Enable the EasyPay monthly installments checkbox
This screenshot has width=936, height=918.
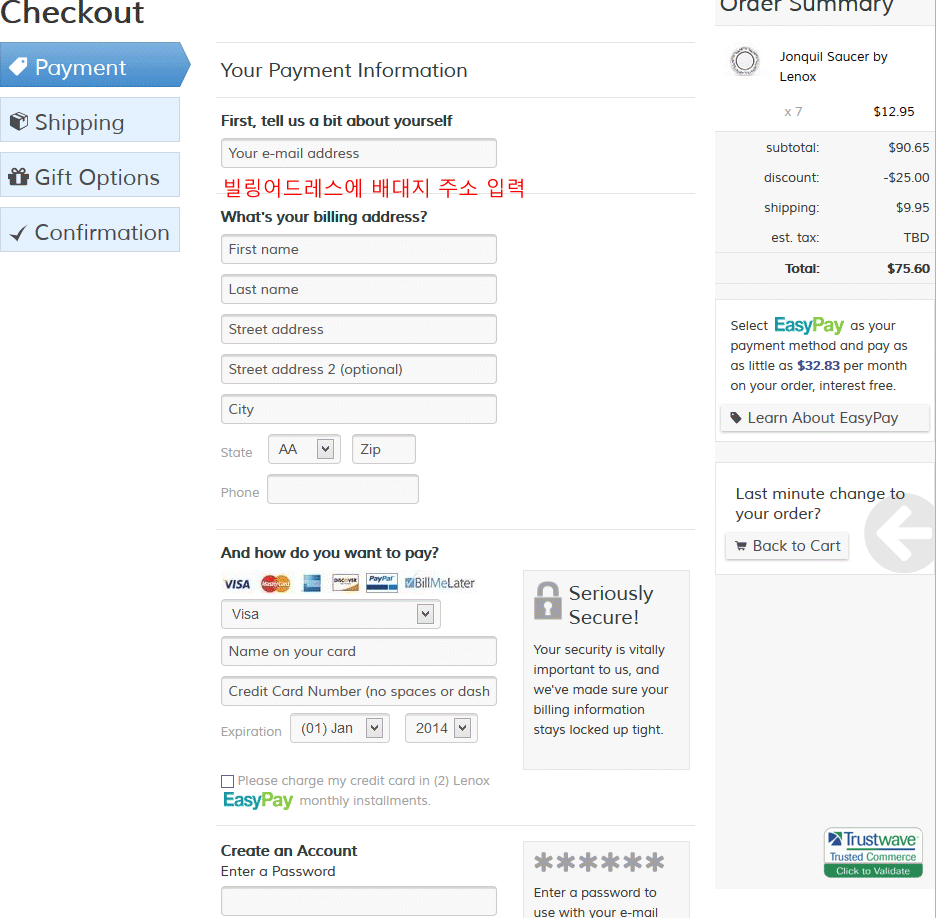(228, 781)
